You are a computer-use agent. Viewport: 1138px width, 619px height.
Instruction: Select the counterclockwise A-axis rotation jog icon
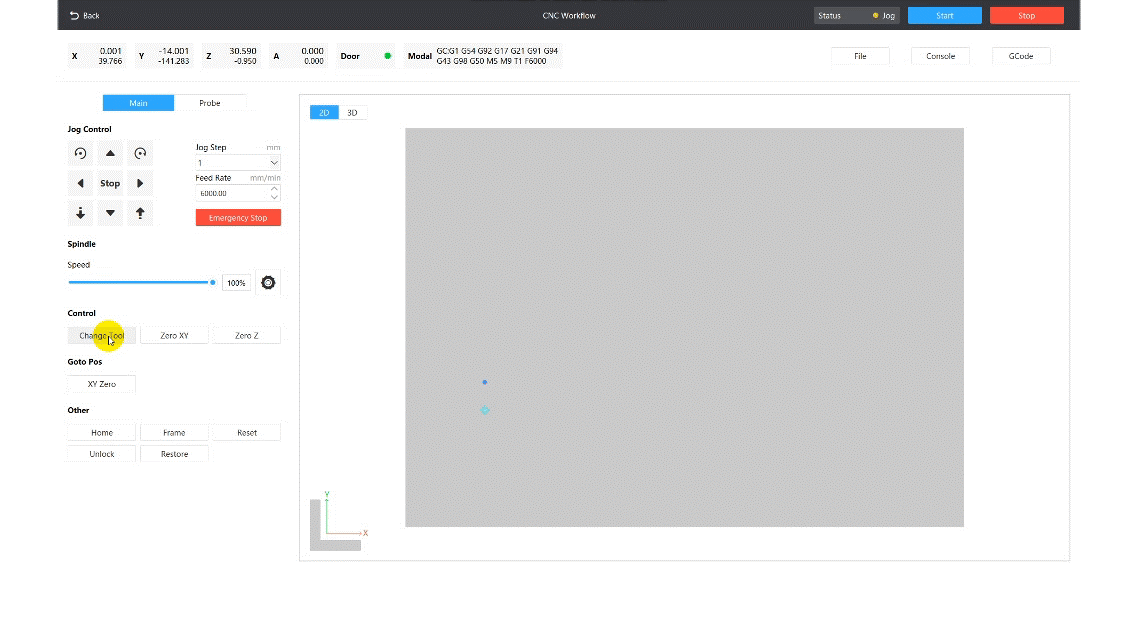coord(80,153)
